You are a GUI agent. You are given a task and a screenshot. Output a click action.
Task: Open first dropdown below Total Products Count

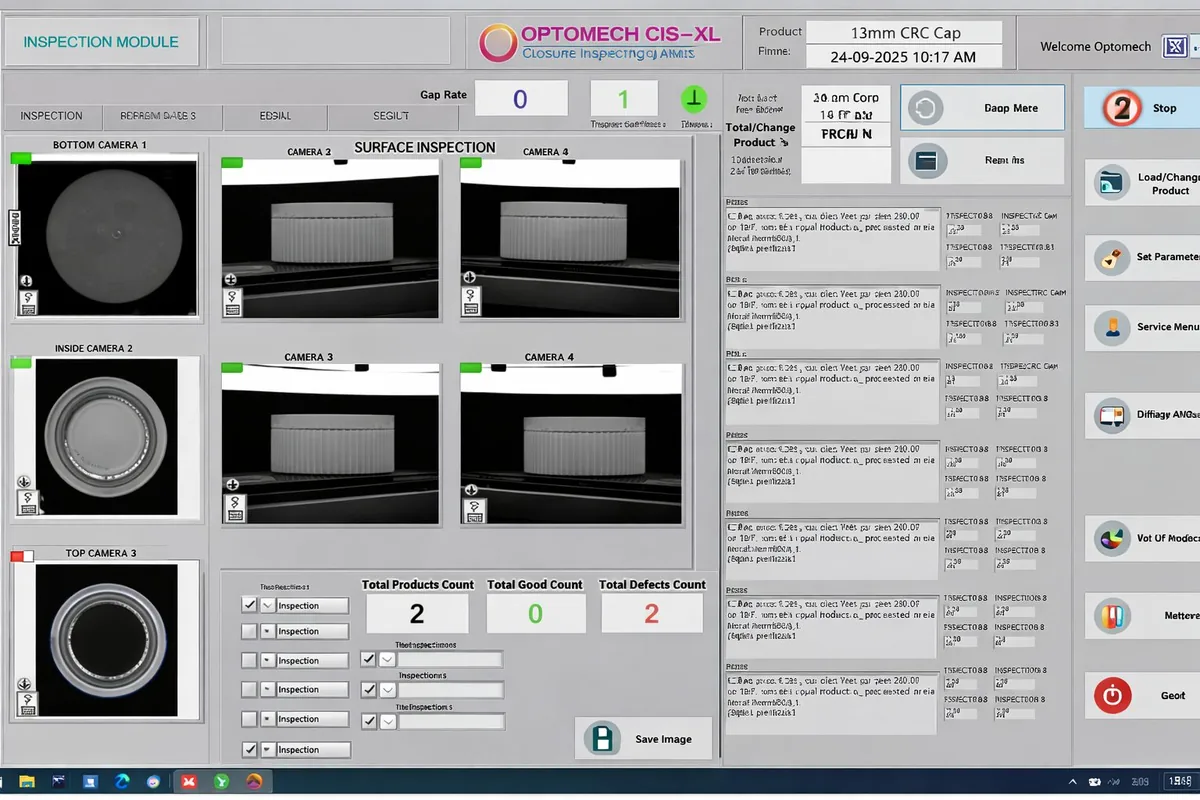click(x=388, y=659)
